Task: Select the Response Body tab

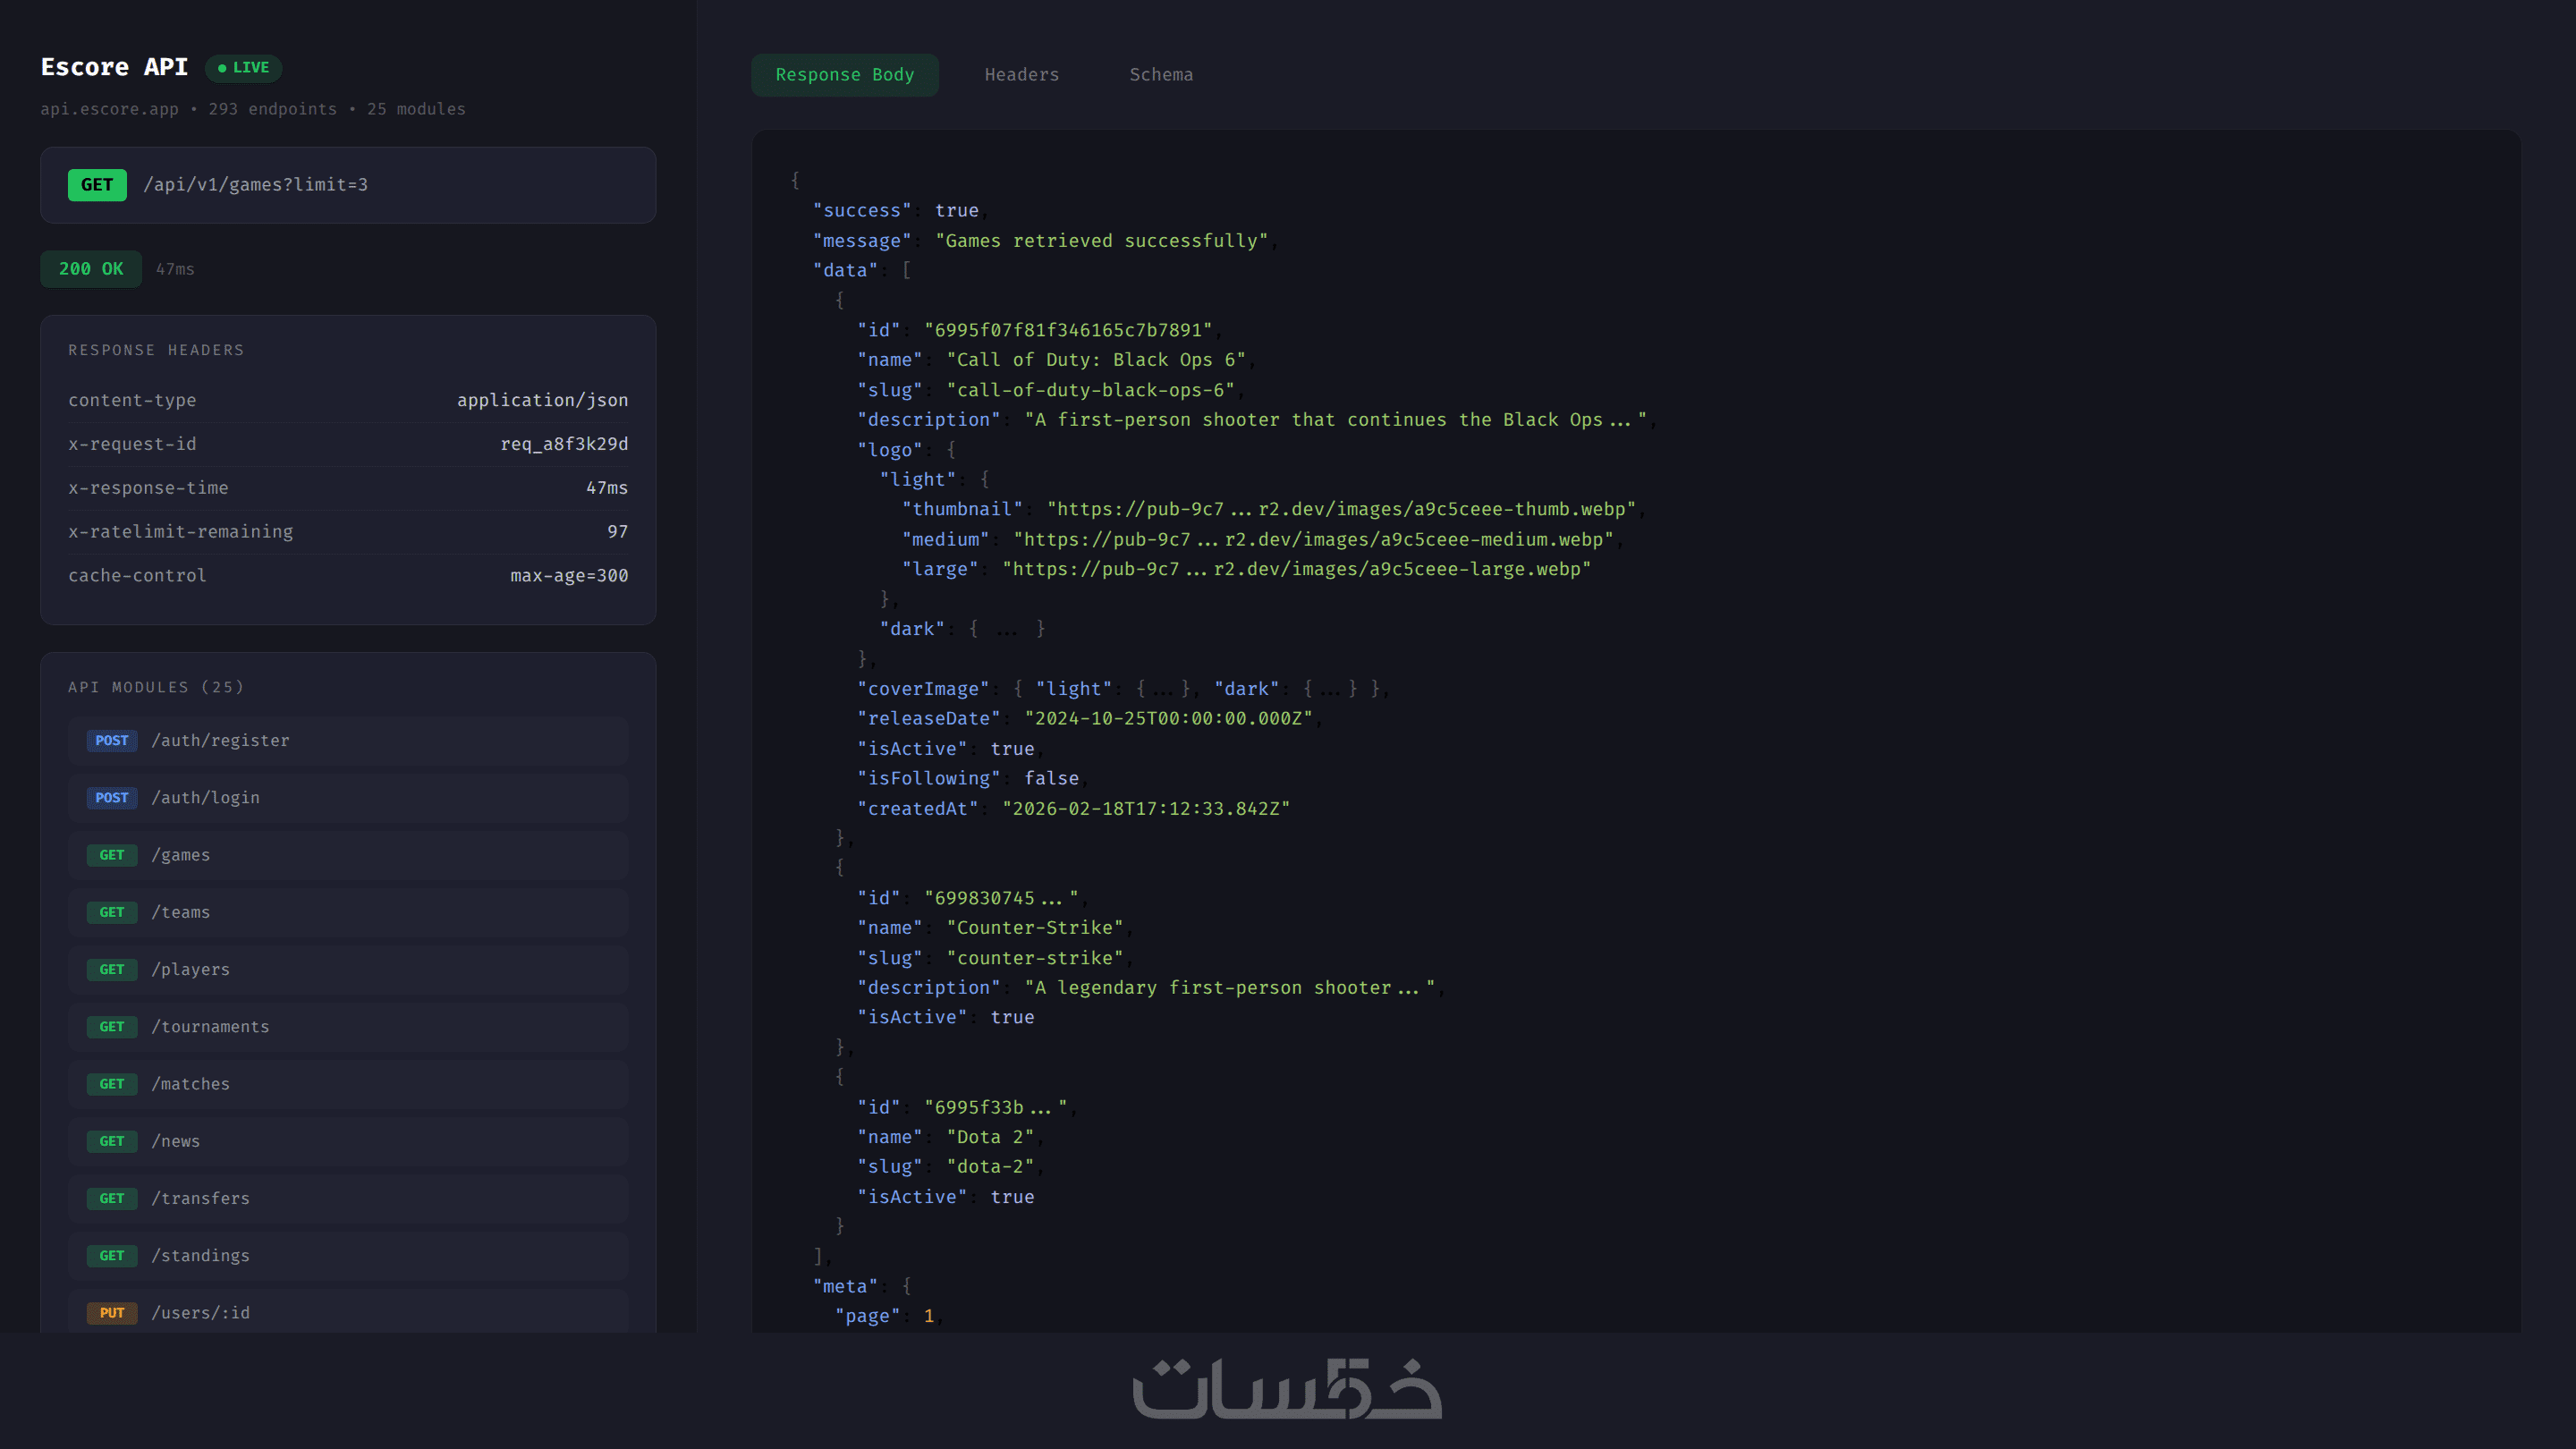Action: [844, 75]
